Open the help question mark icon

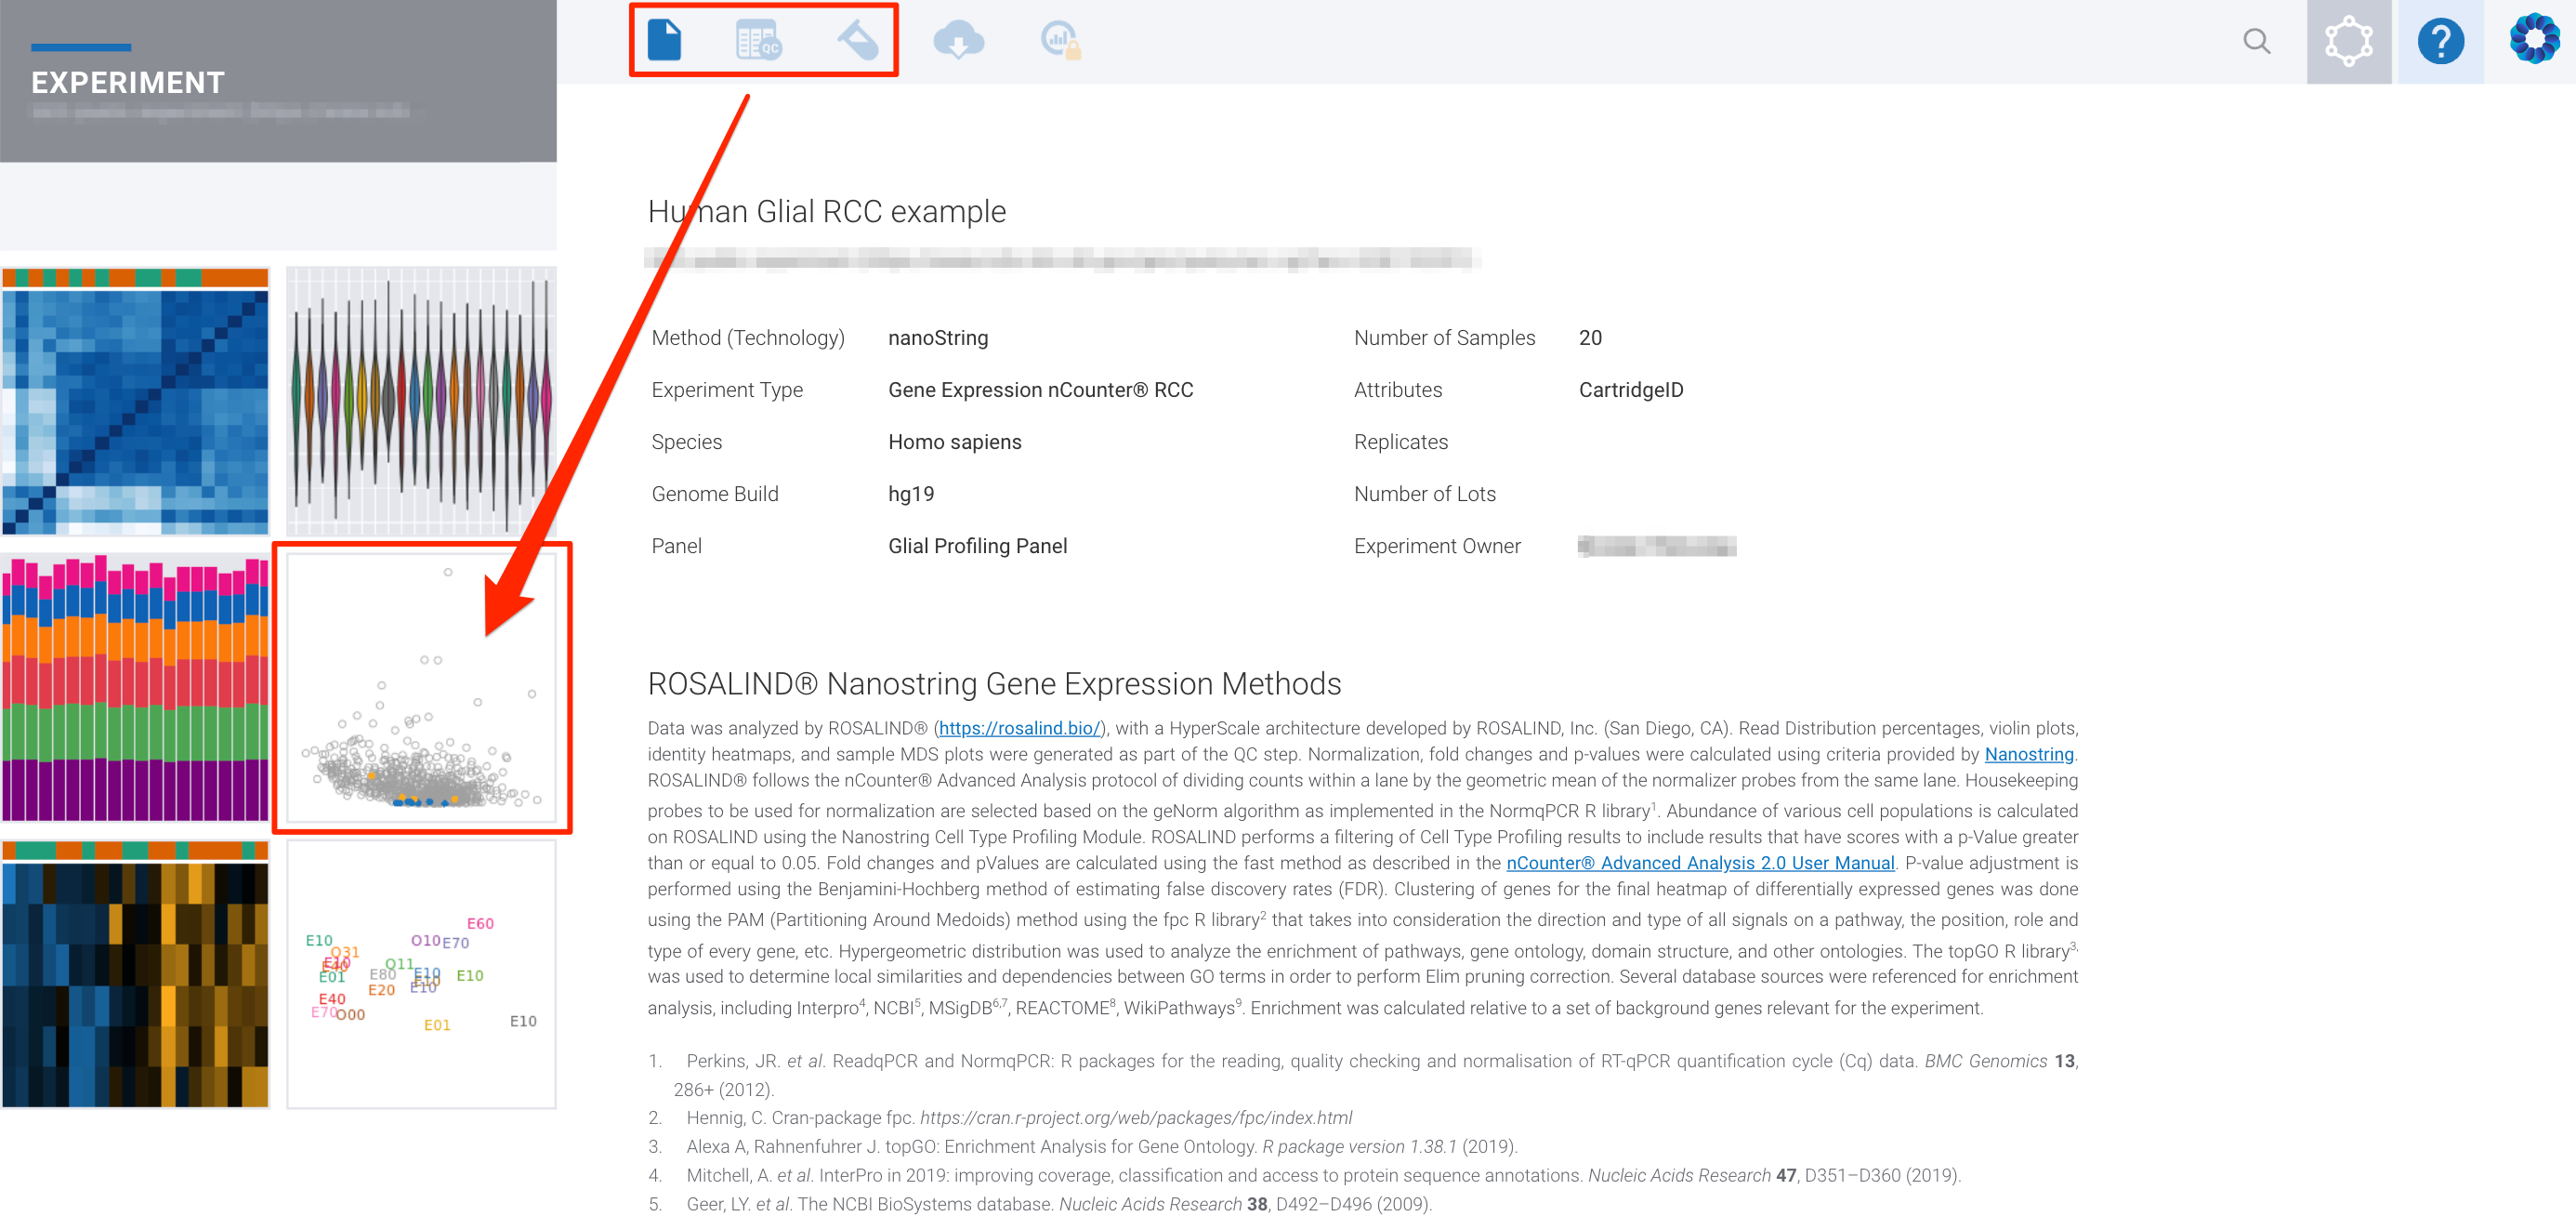(x=2440, y=42)
